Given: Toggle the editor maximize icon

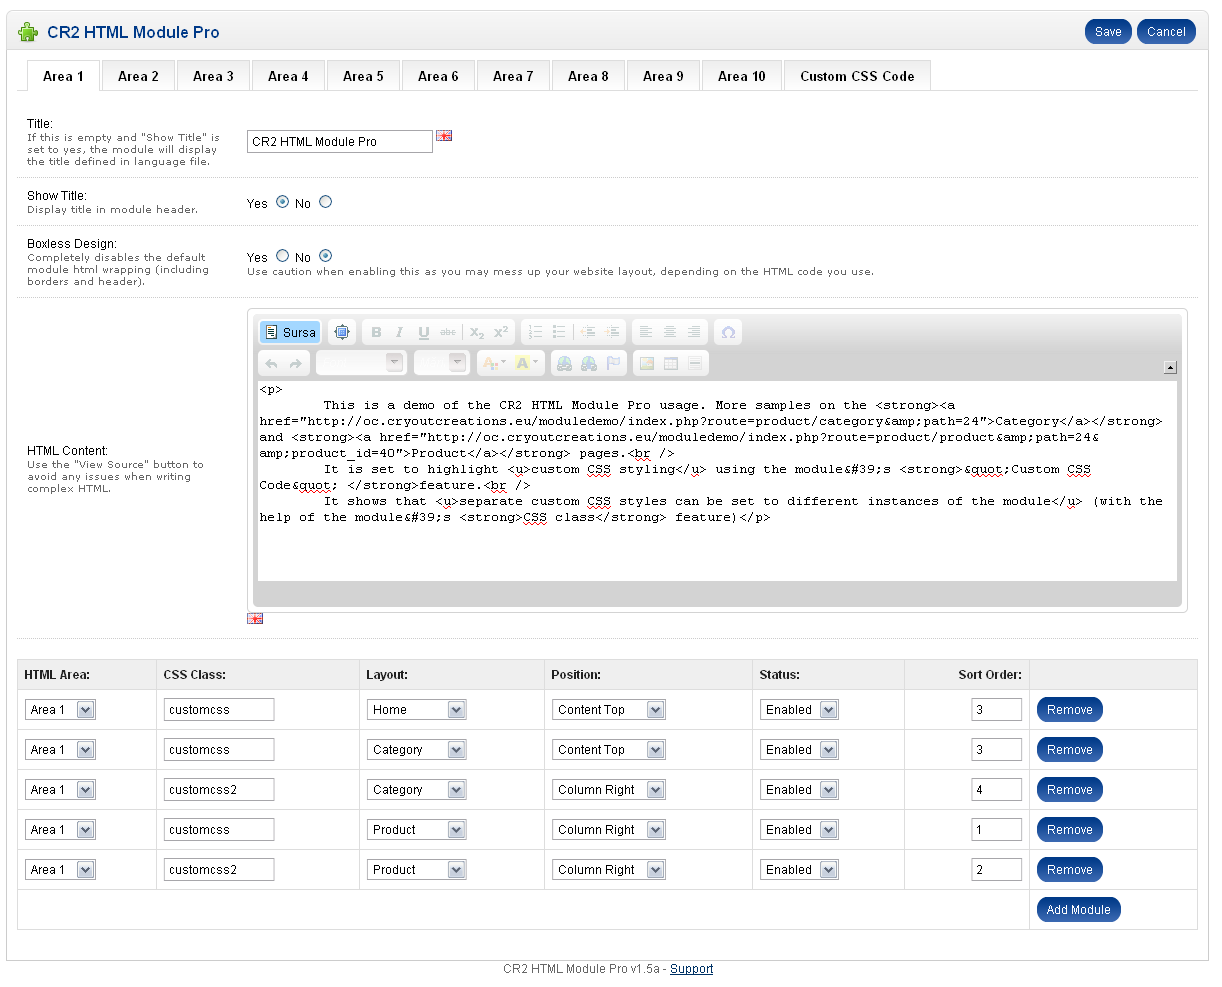Looking at the screenshot, I should 342,332.
